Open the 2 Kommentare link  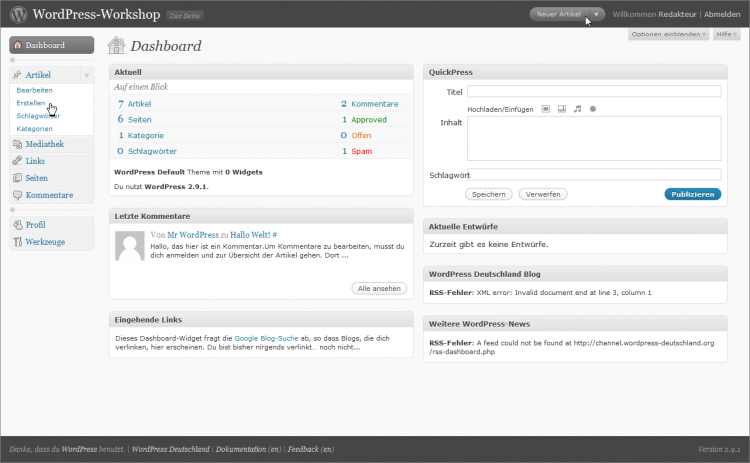click(369, 104)
